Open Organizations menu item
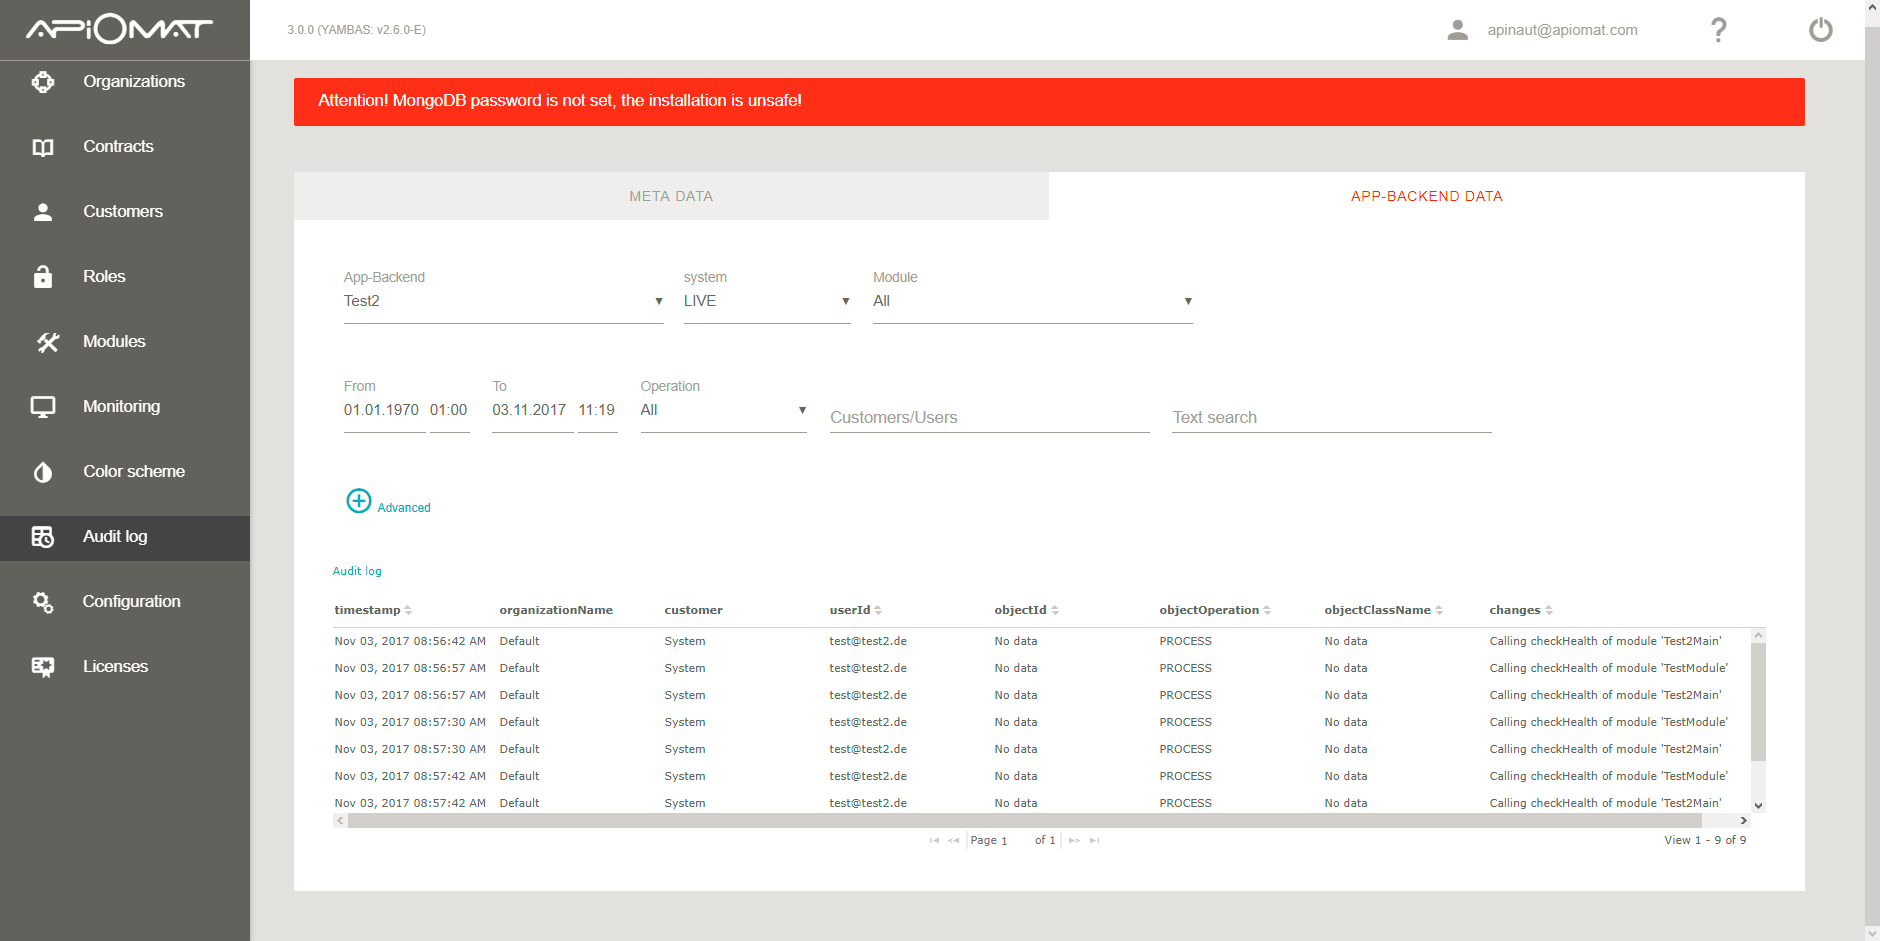This screenshot has width=1880, height=941. pos(134,82)
